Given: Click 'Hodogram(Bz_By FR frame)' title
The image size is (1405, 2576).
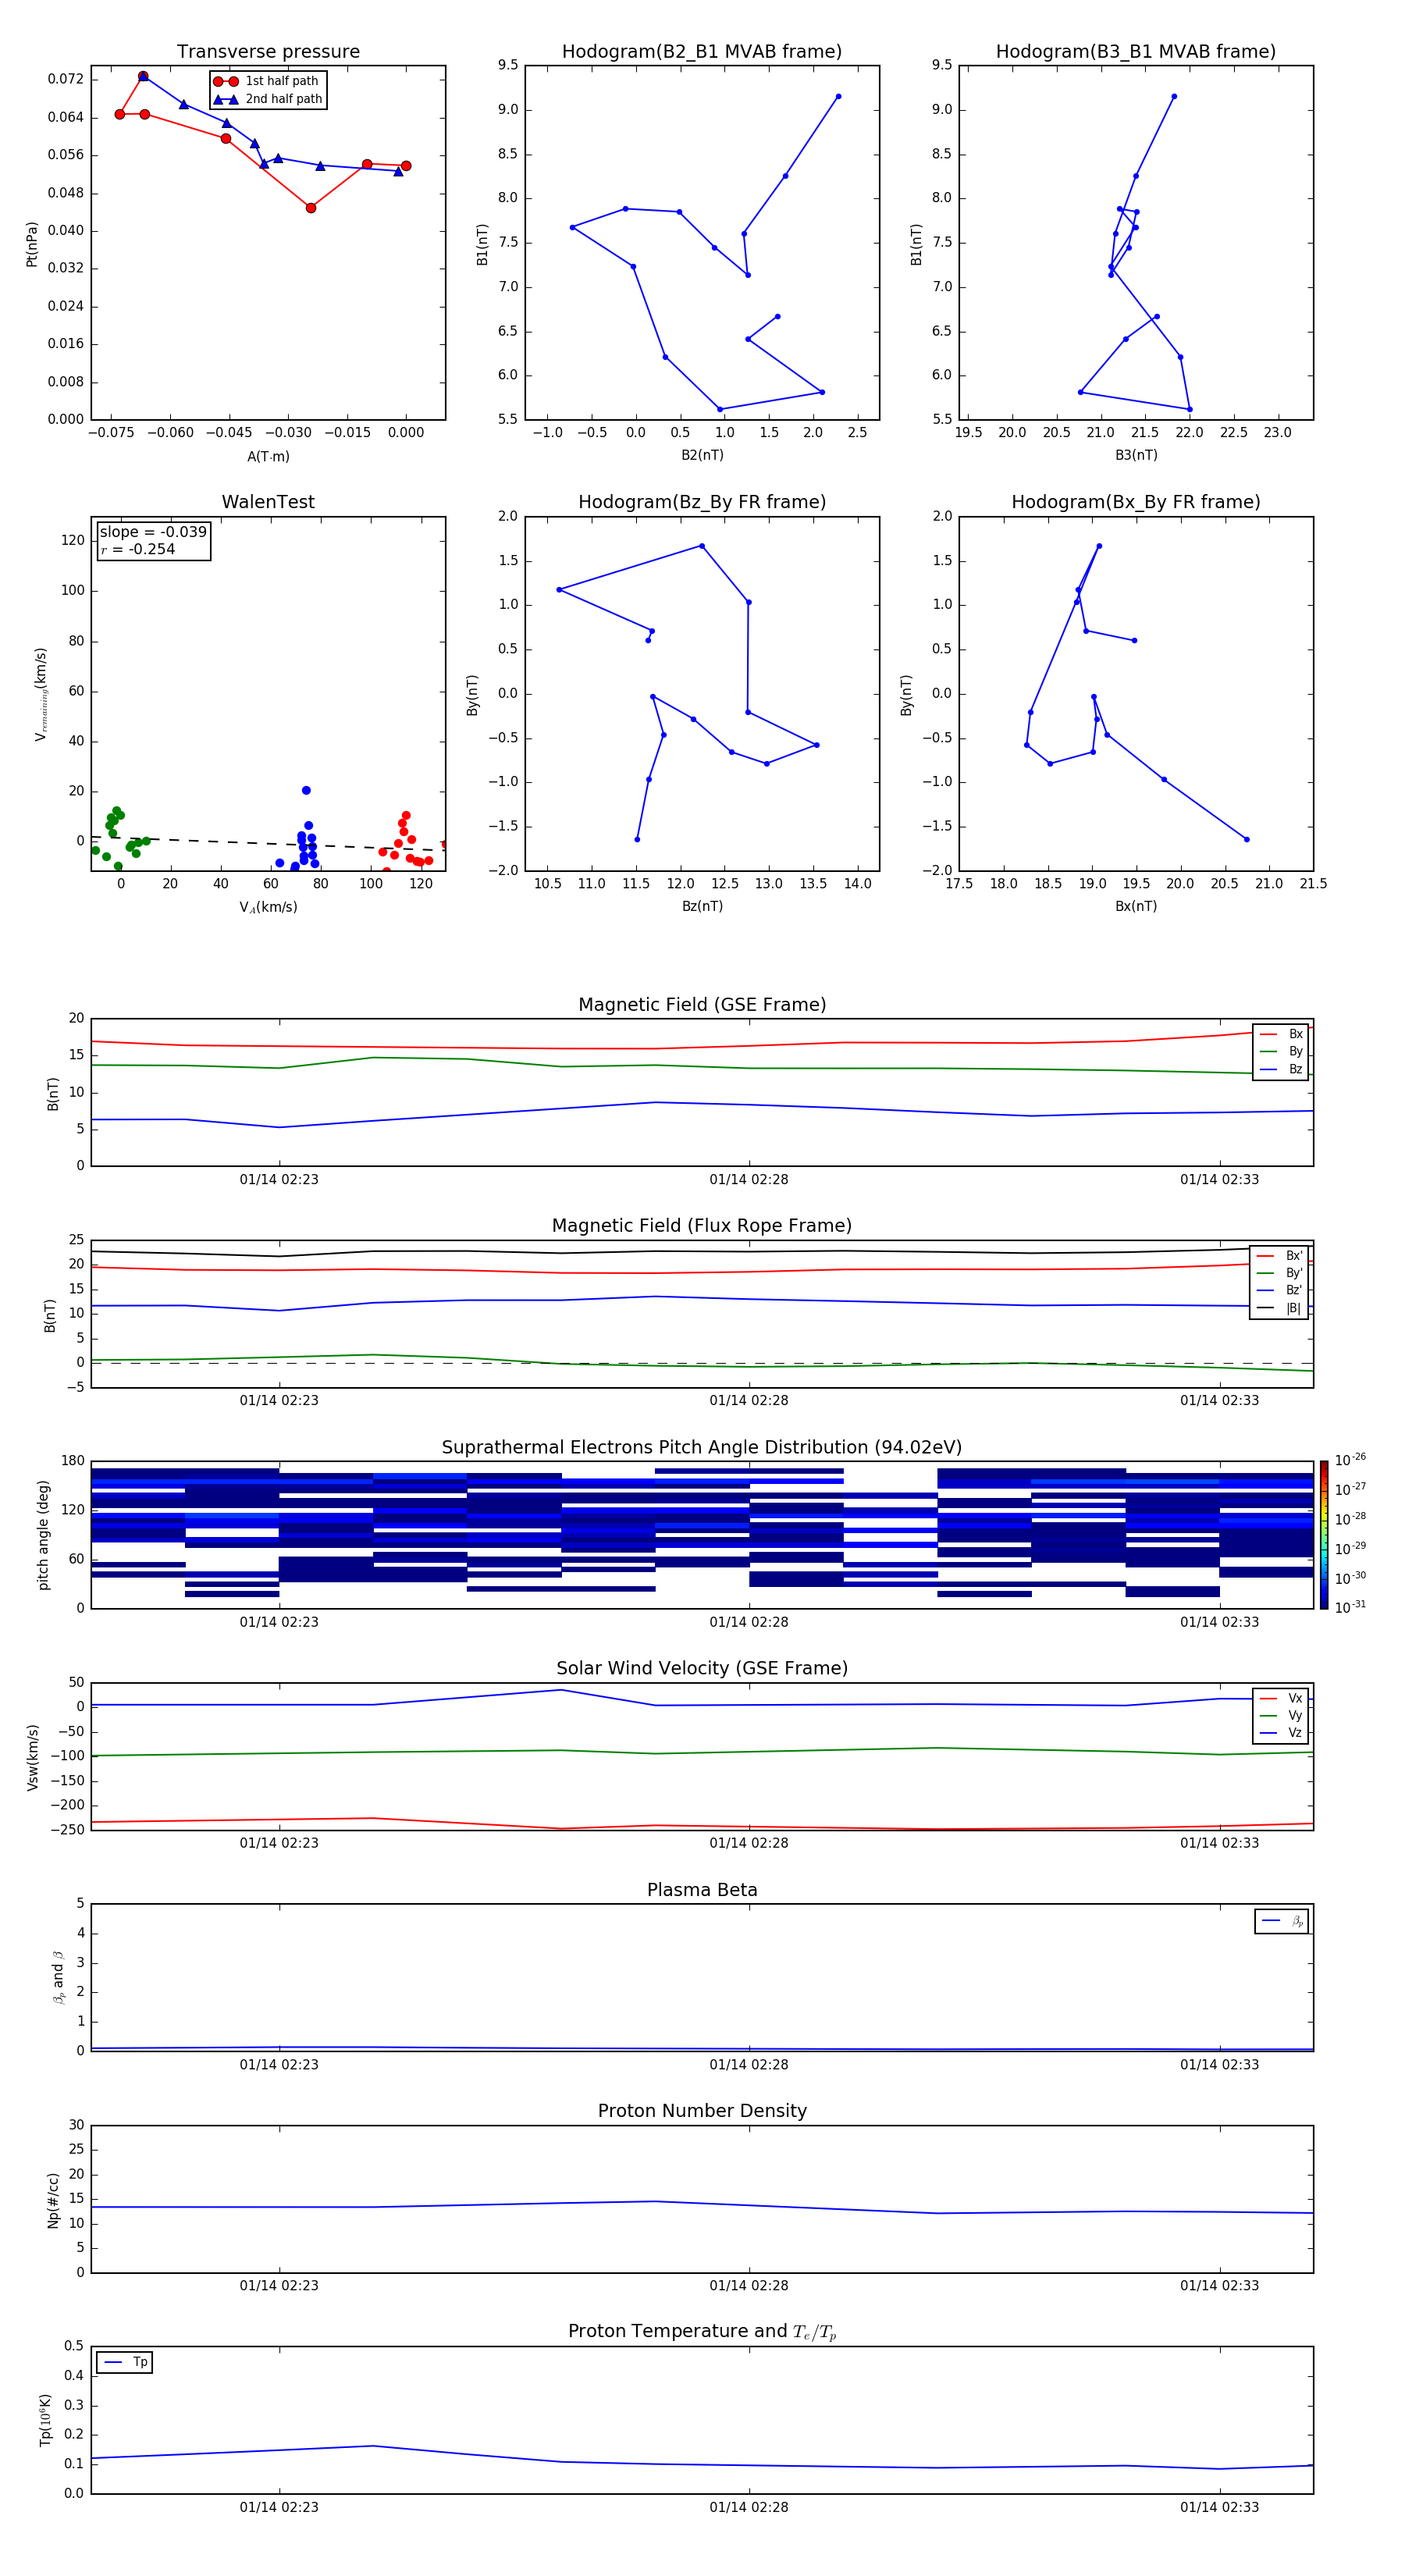Looking at the screenshot, I should pyautogui.click(x=702, y=502).
